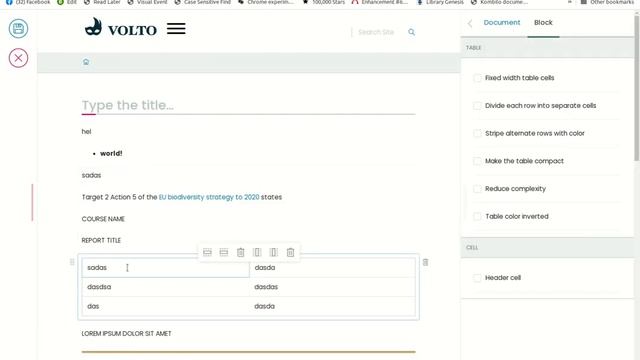The width and height of the screenshot is (640, 360).
Task: Click the Type the title field
Action: [x=248, y=105]
